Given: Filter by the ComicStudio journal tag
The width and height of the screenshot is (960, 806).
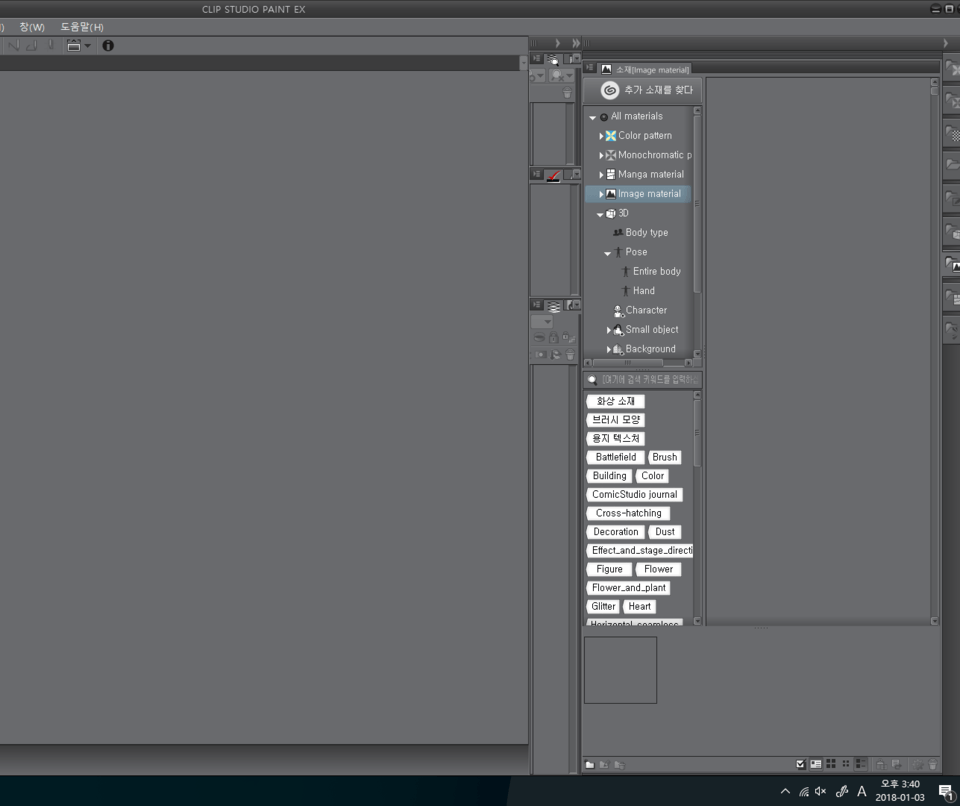Looking at the screenshot, I should pyautogui.click(x=634, y=494).
